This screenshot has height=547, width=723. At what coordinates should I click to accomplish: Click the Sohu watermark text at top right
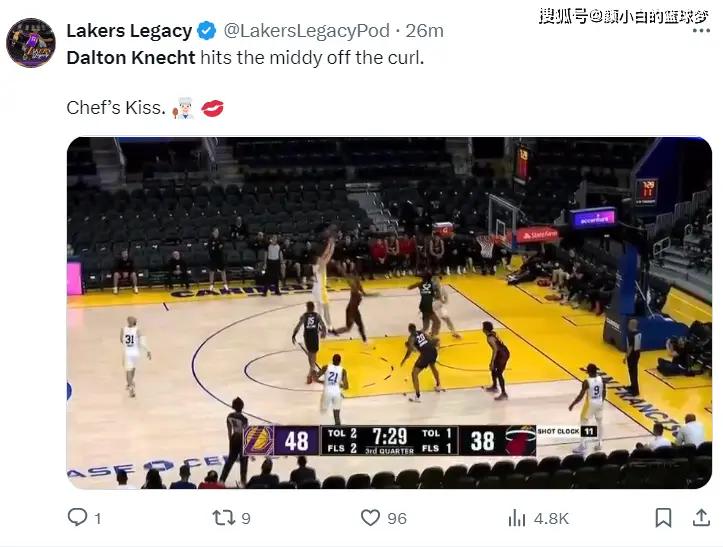click(x=626, y=16)
